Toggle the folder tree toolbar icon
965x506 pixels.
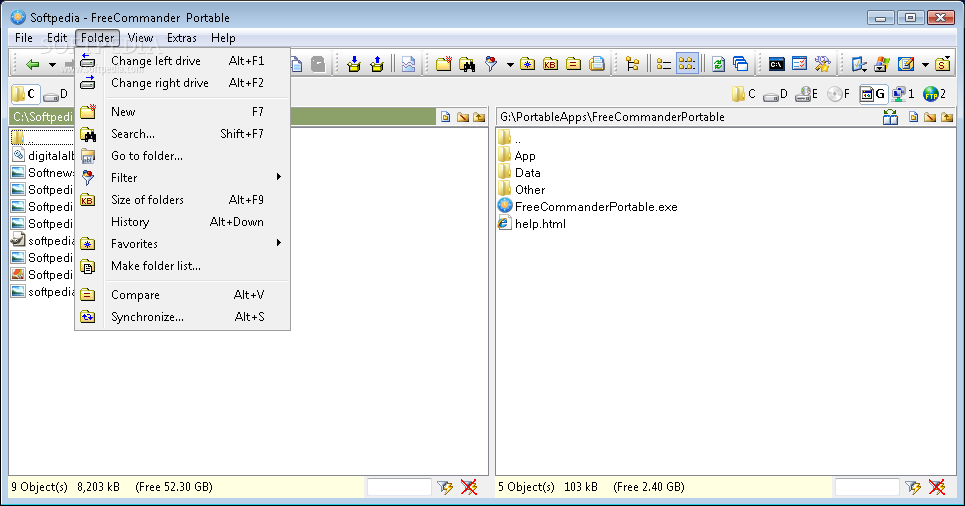coord(632,64)
